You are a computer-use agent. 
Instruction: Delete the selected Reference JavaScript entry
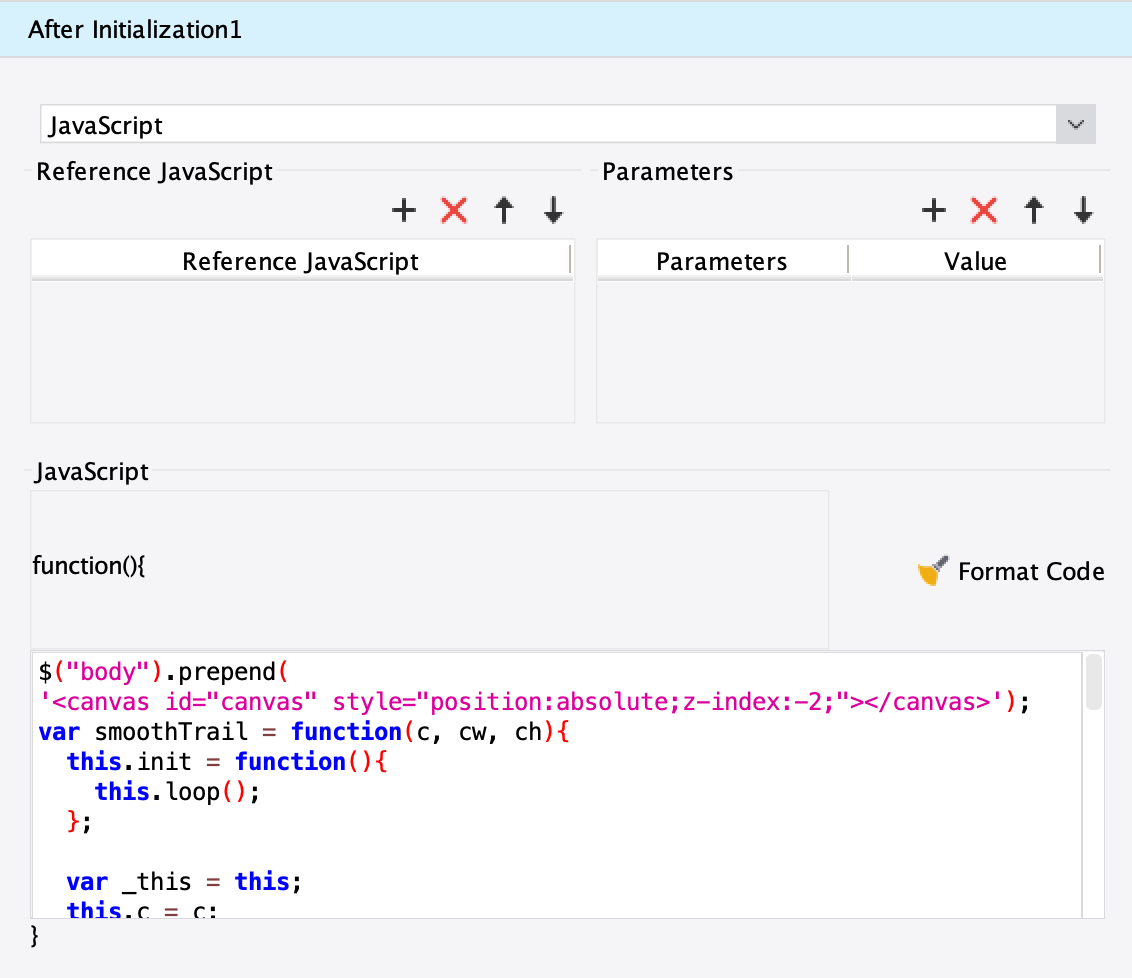pyautogui.click(x=454, y=211)
